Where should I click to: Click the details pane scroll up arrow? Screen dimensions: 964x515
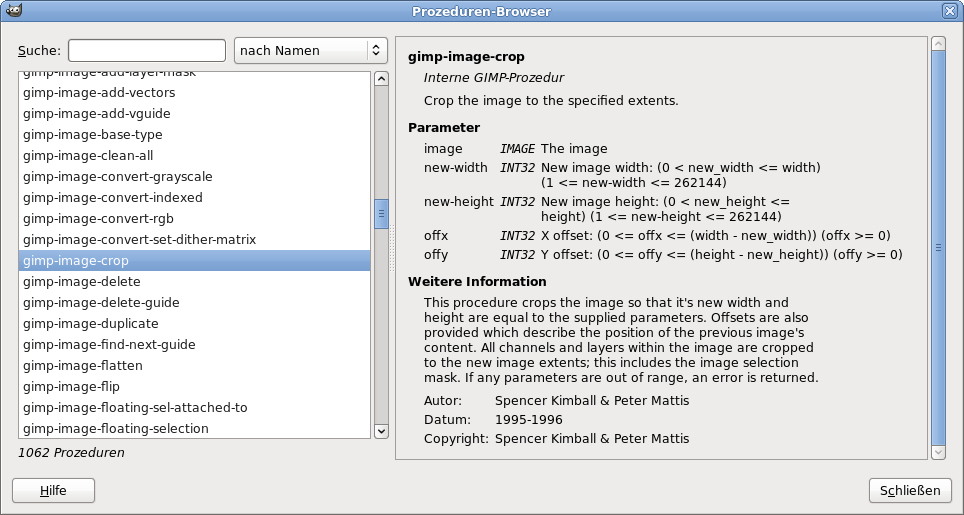(938, 44)
